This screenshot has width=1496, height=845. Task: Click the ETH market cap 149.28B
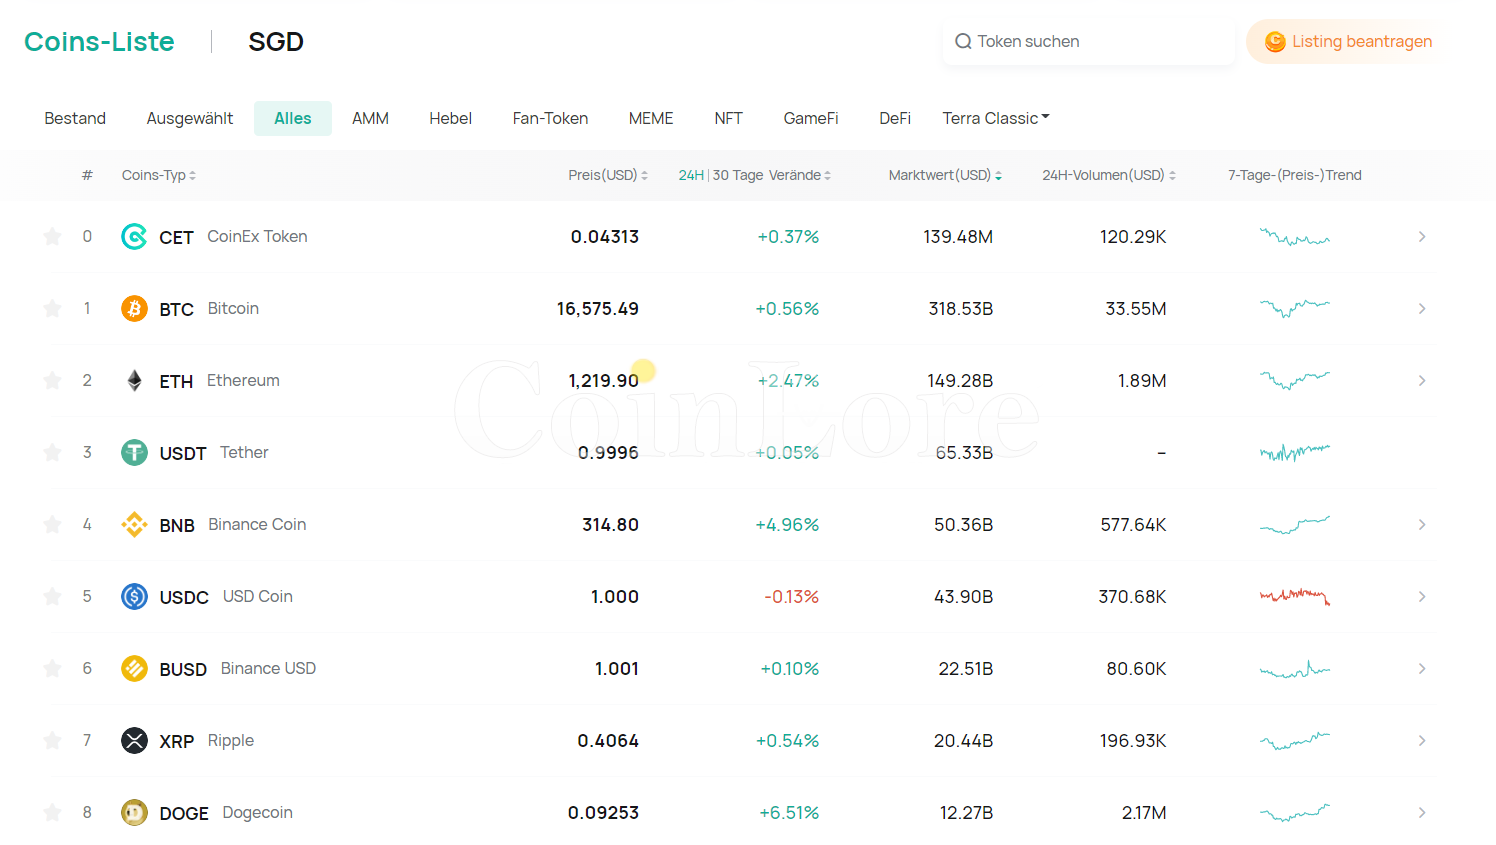(x=960, y=381)
